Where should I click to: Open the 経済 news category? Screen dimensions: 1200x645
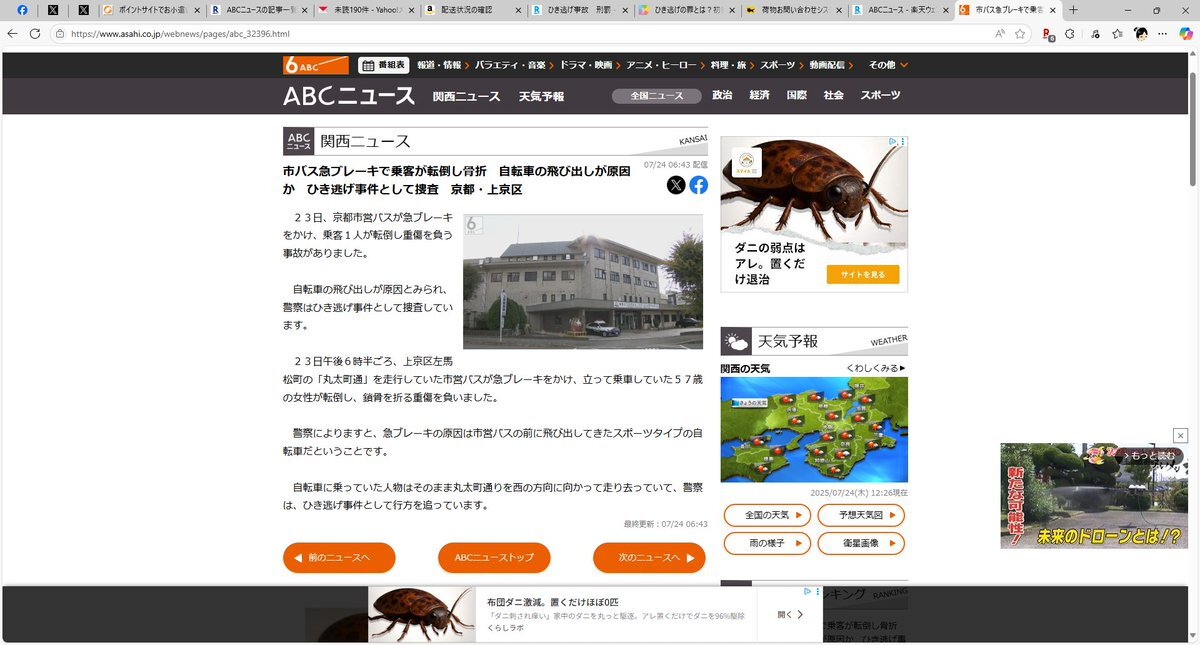759,96
